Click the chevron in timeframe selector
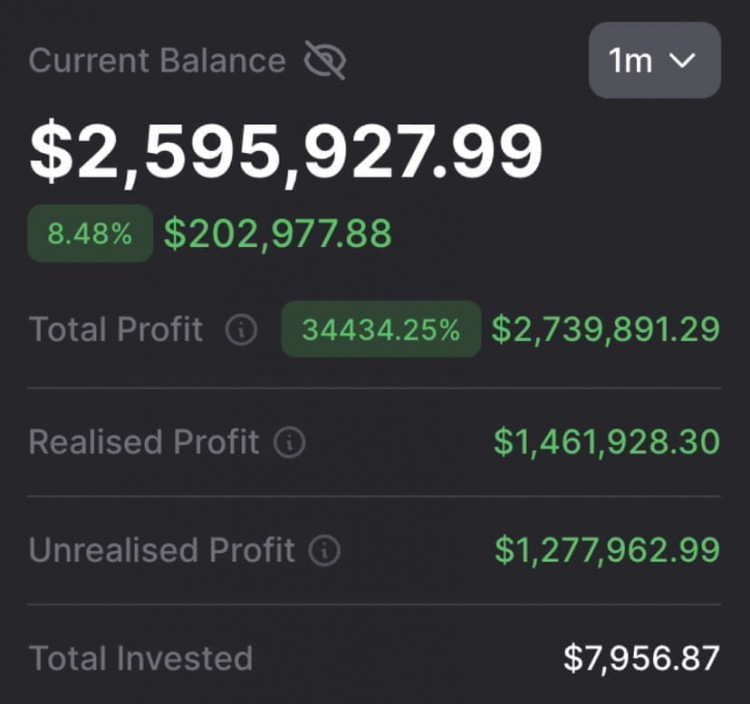Screen dimensions: 750x704 pos(683,61)
